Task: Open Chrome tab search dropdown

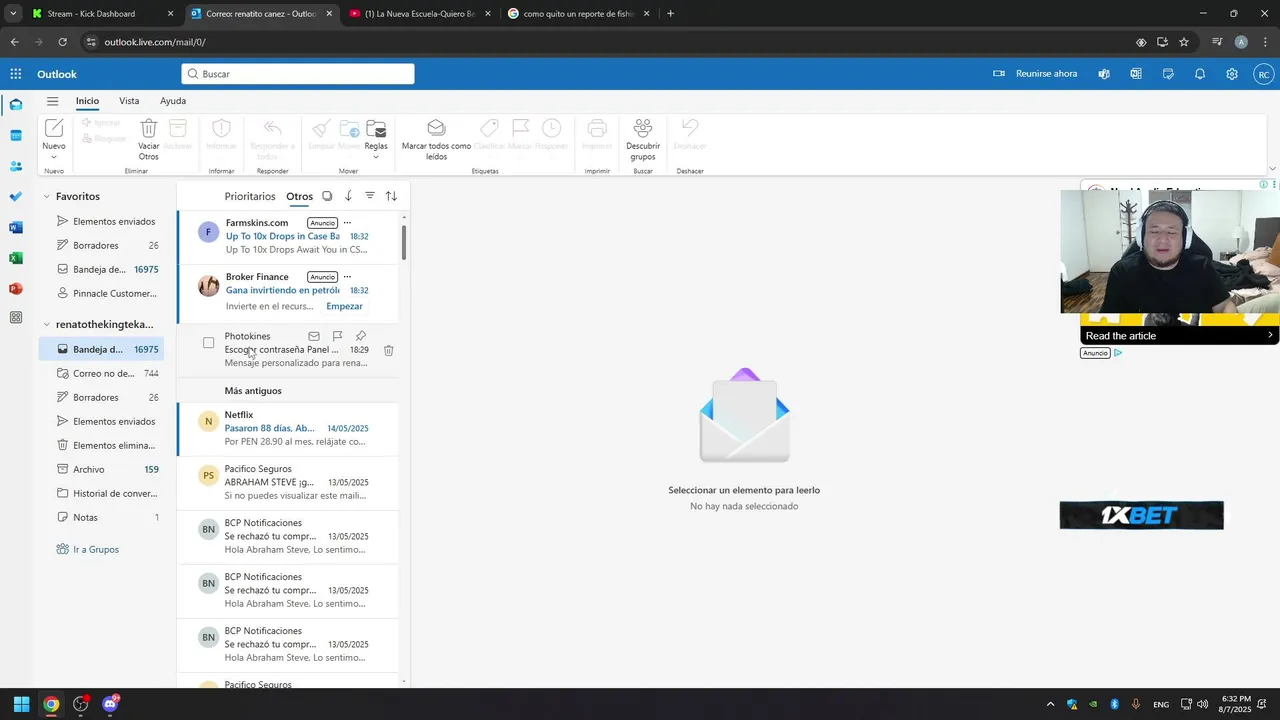Action: [13, 14]
